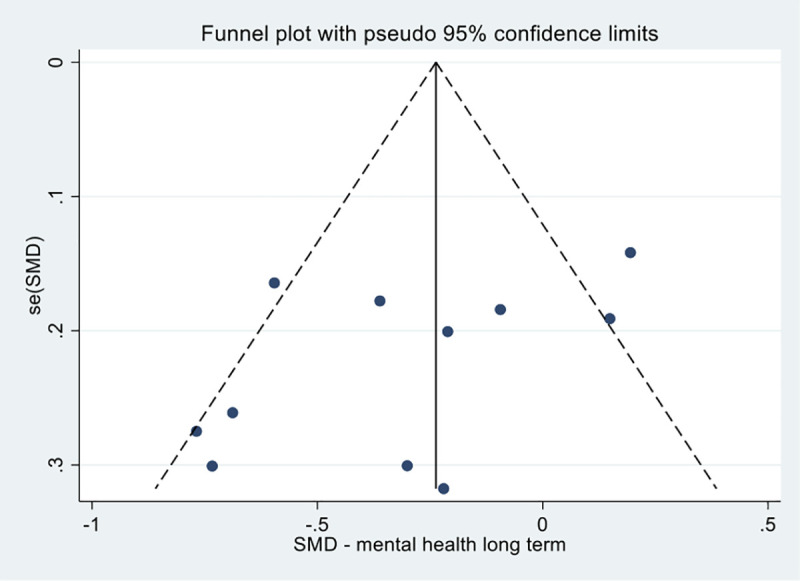800x581 pixels.
Task: Select the data point just right of the vertical line
Action: tap(447, 331)
